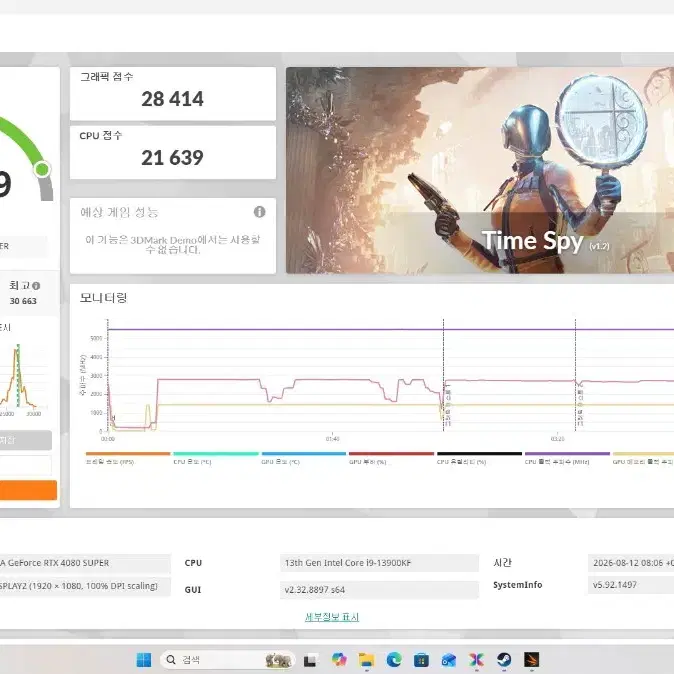Viewport: 674px width, 674px height.
Task: Click the taskbar 검색 search box
Action: (x=228, y=659)
